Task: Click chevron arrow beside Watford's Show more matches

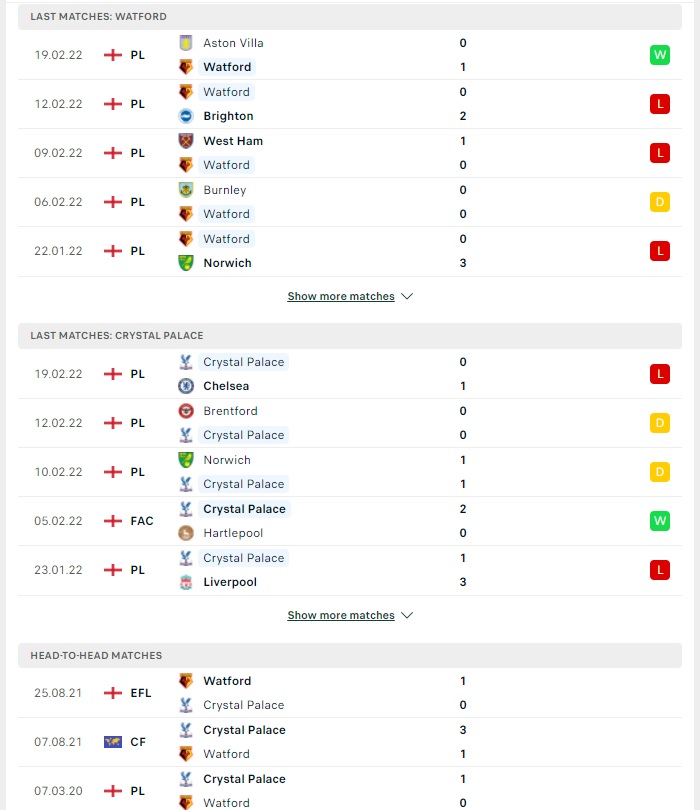Action: click(407, 297)
